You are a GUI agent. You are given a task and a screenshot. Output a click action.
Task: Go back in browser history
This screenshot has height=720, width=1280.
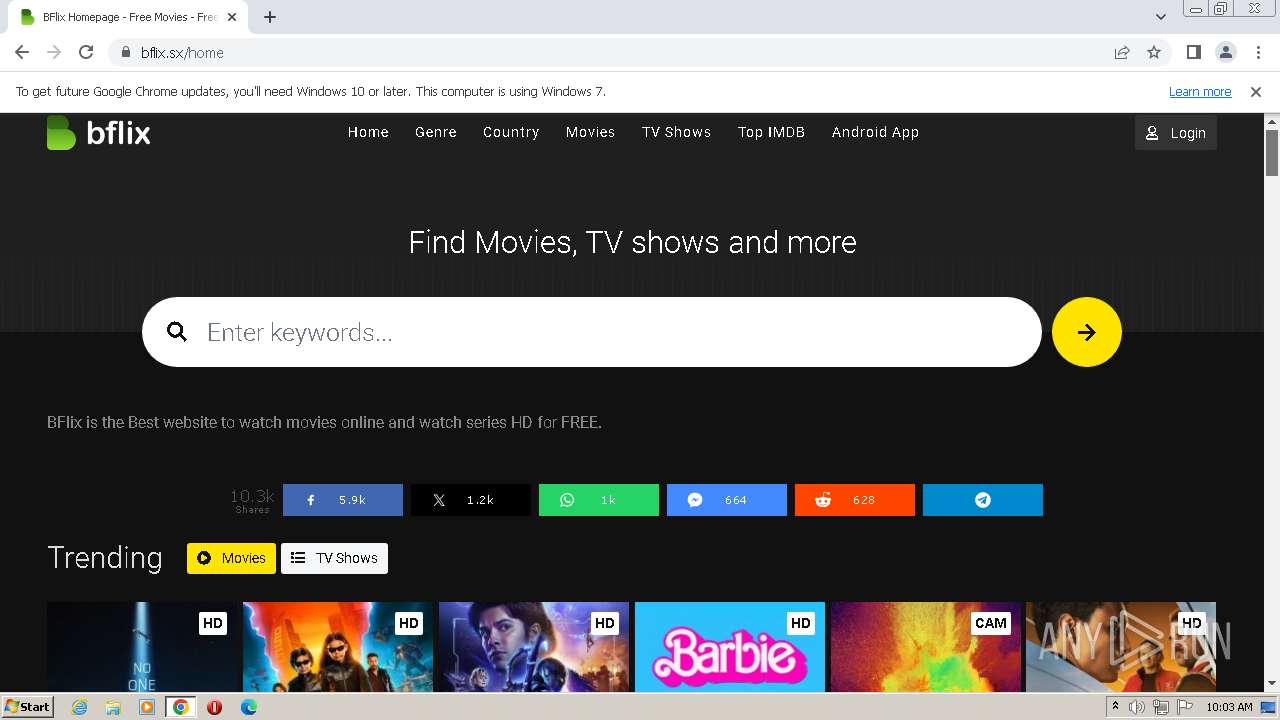tap(22, 52)
